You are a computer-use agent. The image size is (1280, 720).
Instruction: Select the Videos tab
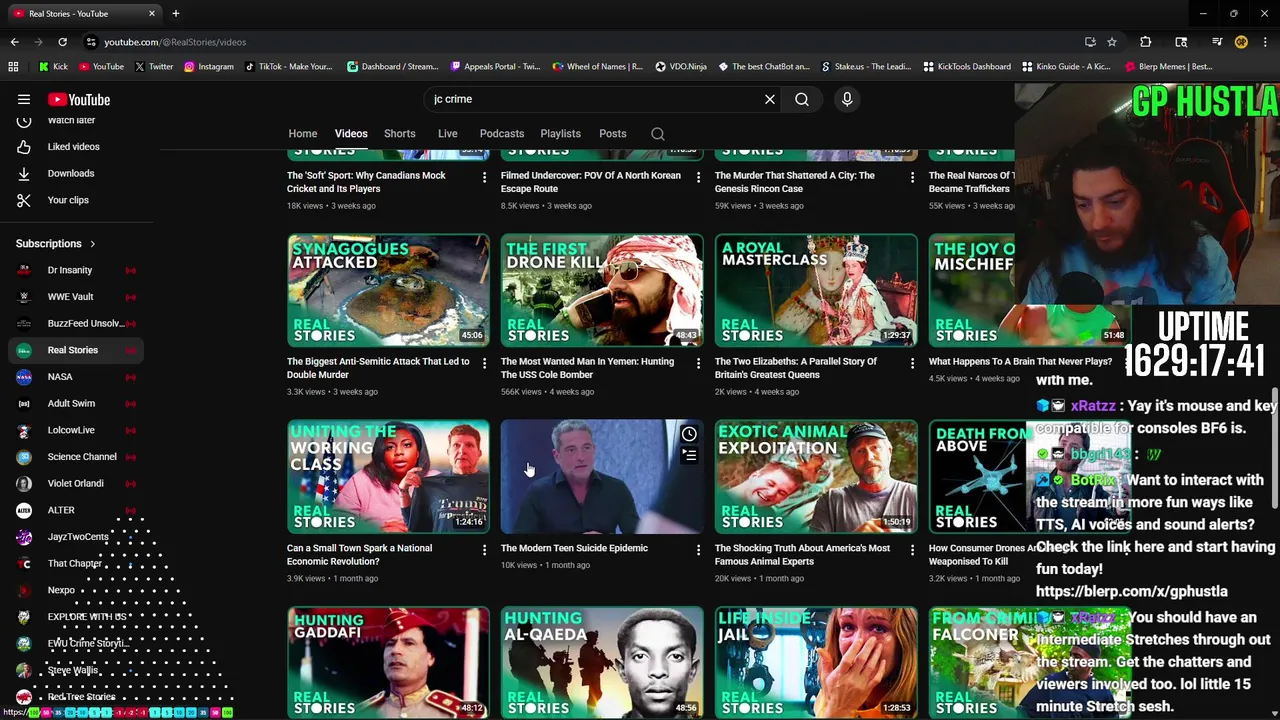pos(351,134)
